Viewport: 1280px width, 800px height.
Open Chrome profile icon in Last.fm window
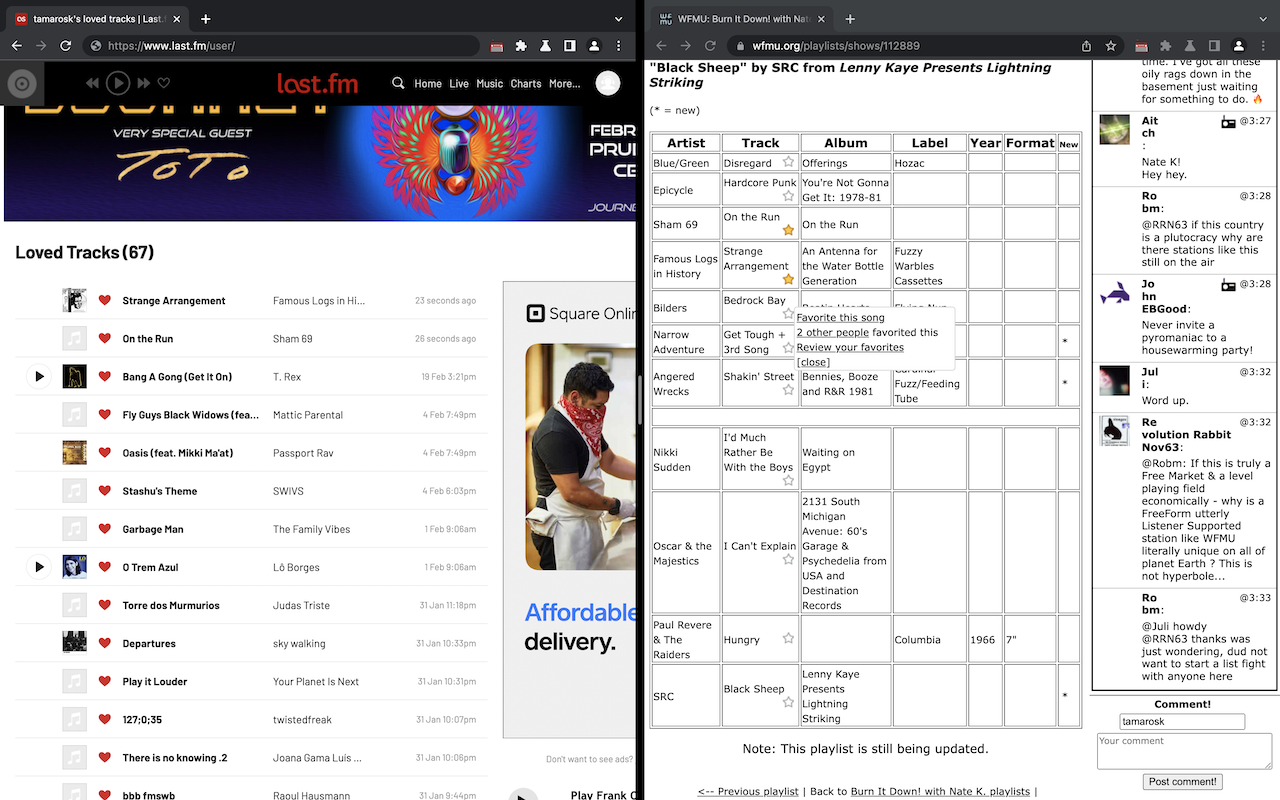click(594, 45)
